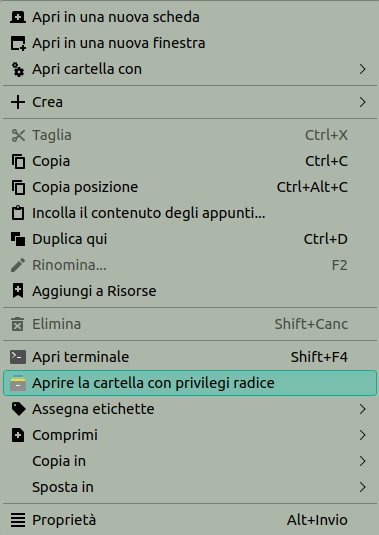Click the clipboard icon for Incolla il contenuto
This screenshot has width=379, height=535.
click(x=18, y=213)
